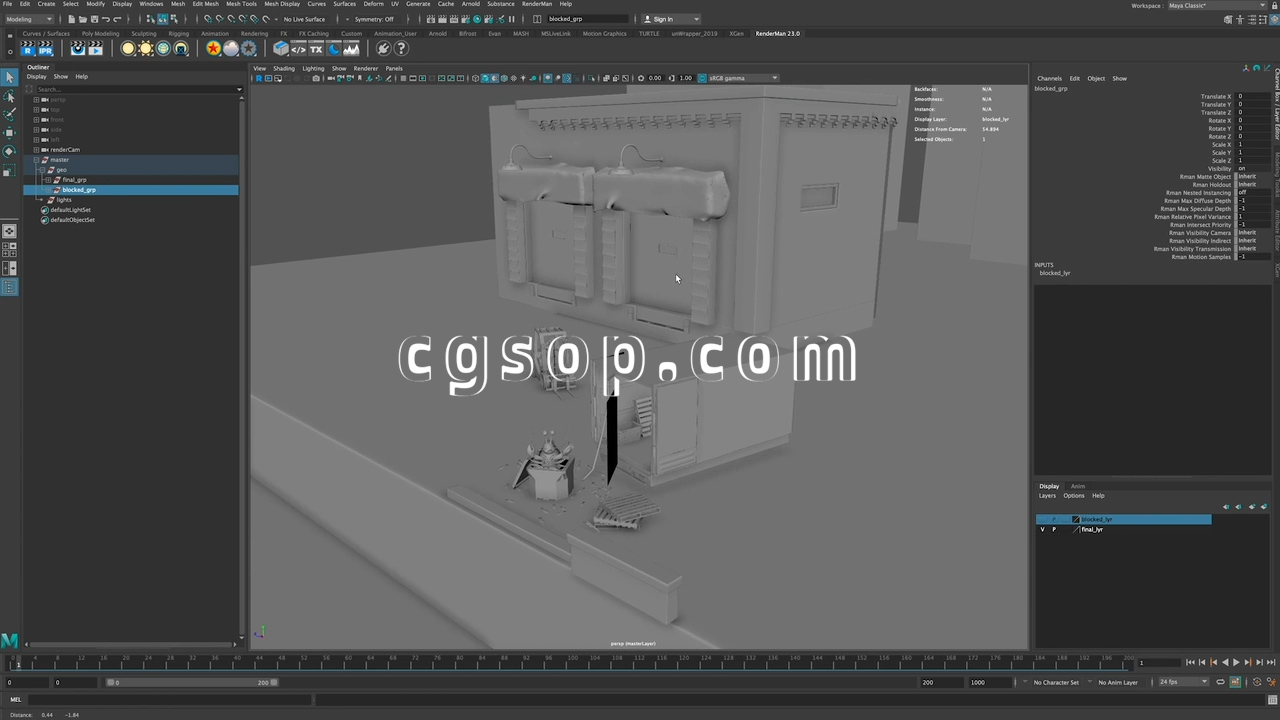
Task: Open the Options menu in Layer Editor
Action: [1073, 496]
